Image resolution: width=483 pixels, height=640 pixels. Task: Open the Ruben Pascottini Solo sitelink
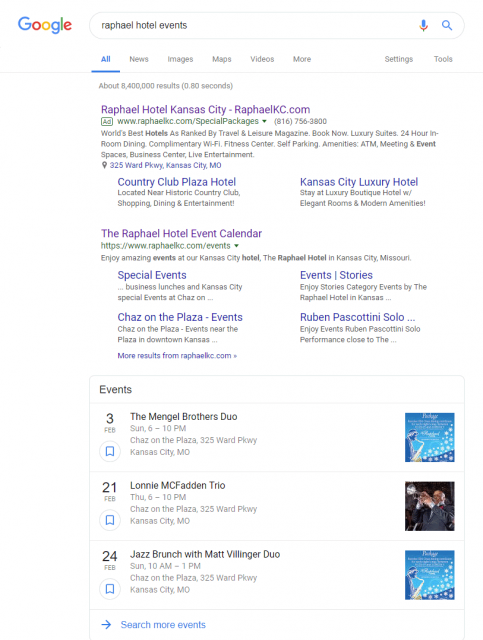(357, 317)
